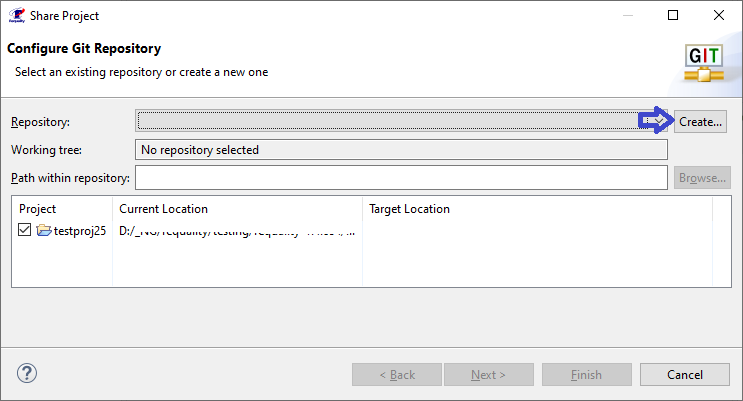This screenshot has height=401, width=743.
Task: Click the Next button
Action: point(489,375)
